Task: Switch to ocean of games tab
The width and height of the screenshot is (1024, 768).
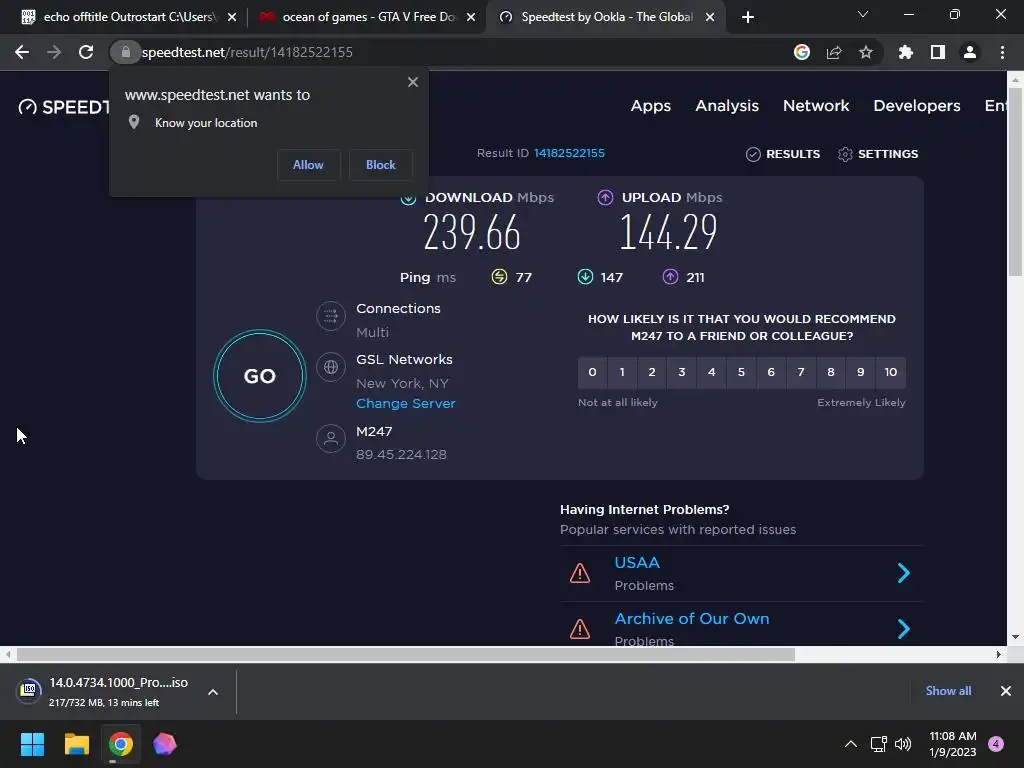Action: [366, 17]
